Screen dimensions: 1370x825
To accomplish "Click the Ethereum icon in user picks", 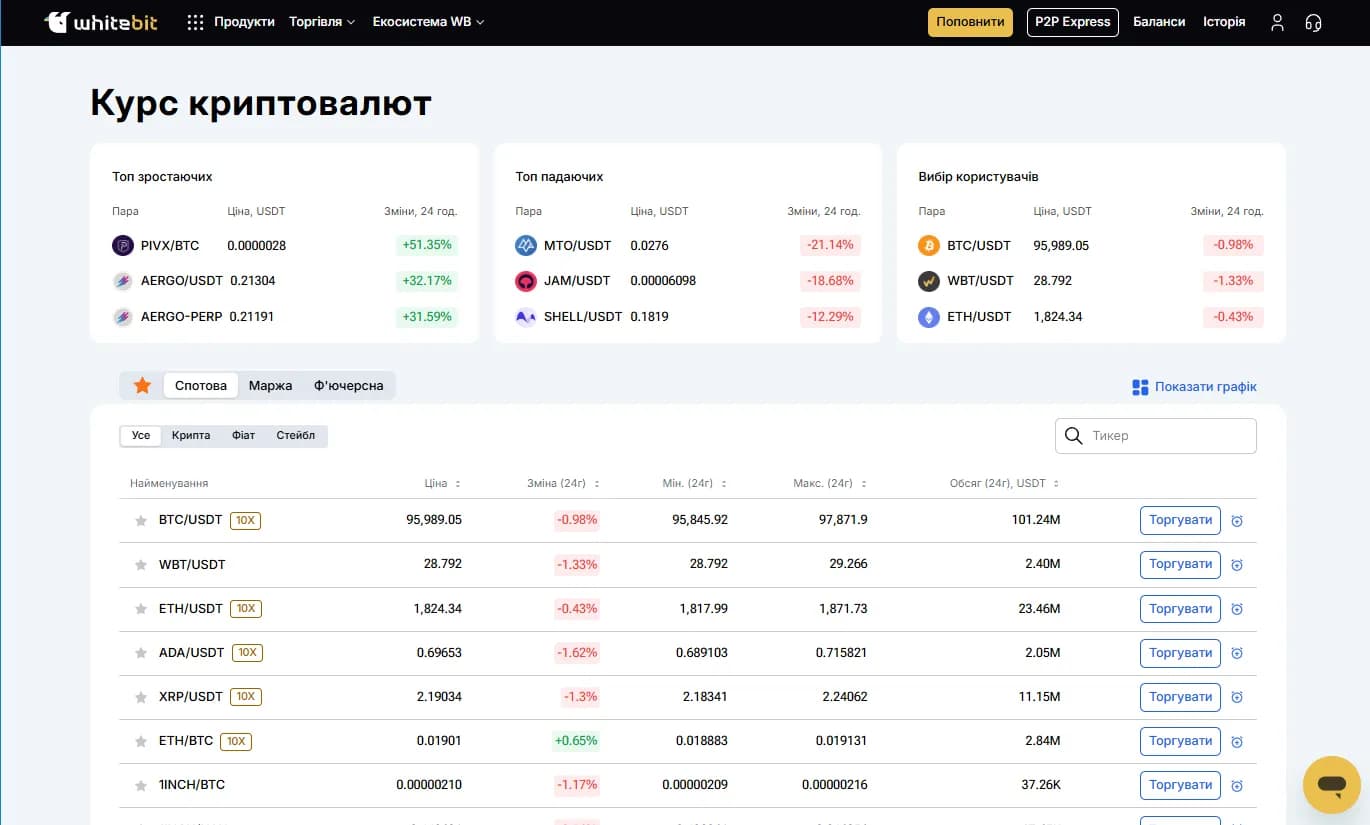I will (929, 317).
